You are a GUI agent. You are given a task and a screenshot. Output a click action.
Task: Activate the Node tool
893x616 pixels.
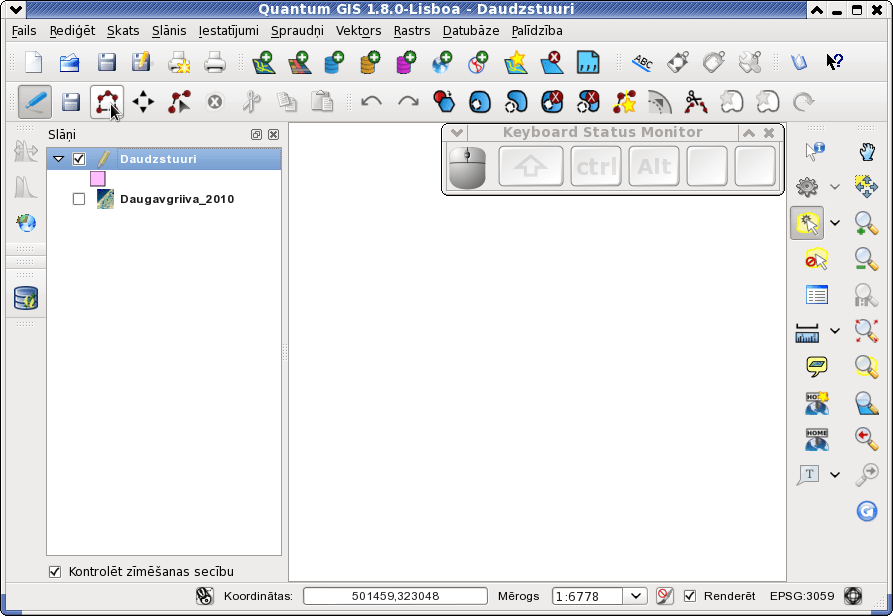(x=179, y=102)
